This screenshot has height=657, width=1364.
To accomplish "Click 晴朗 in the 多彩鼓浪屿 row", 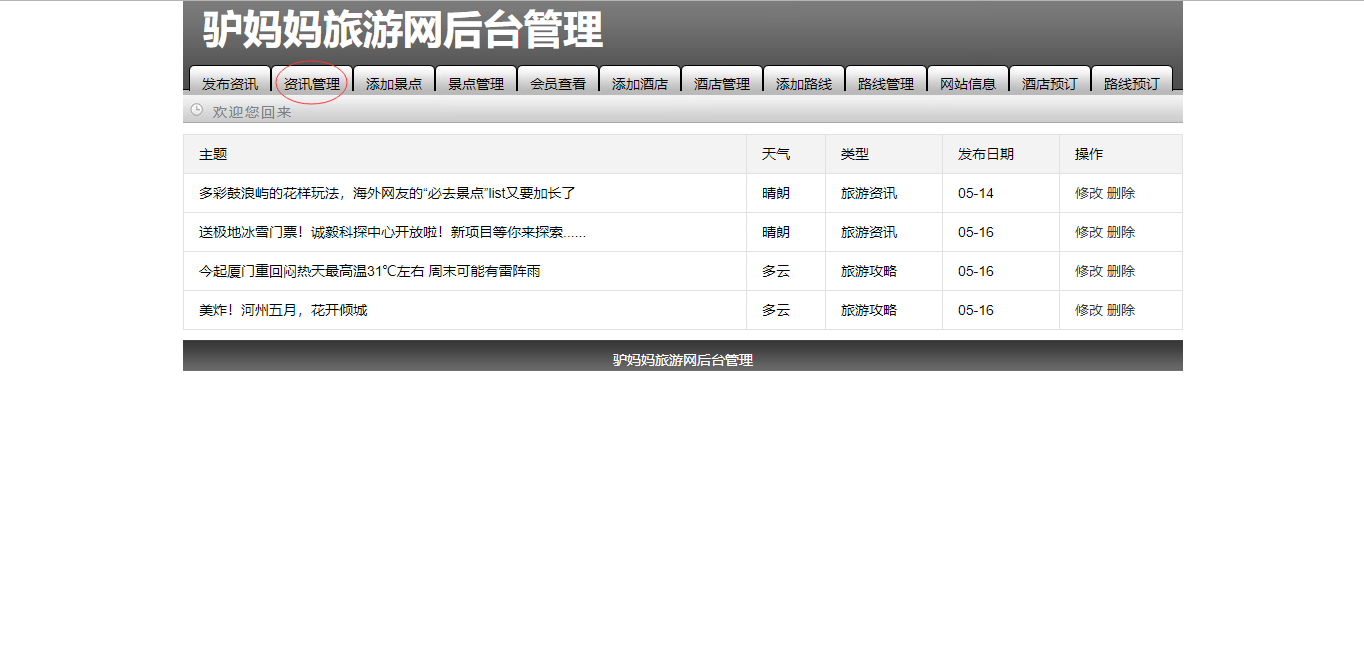I will [x=776, y=193].
